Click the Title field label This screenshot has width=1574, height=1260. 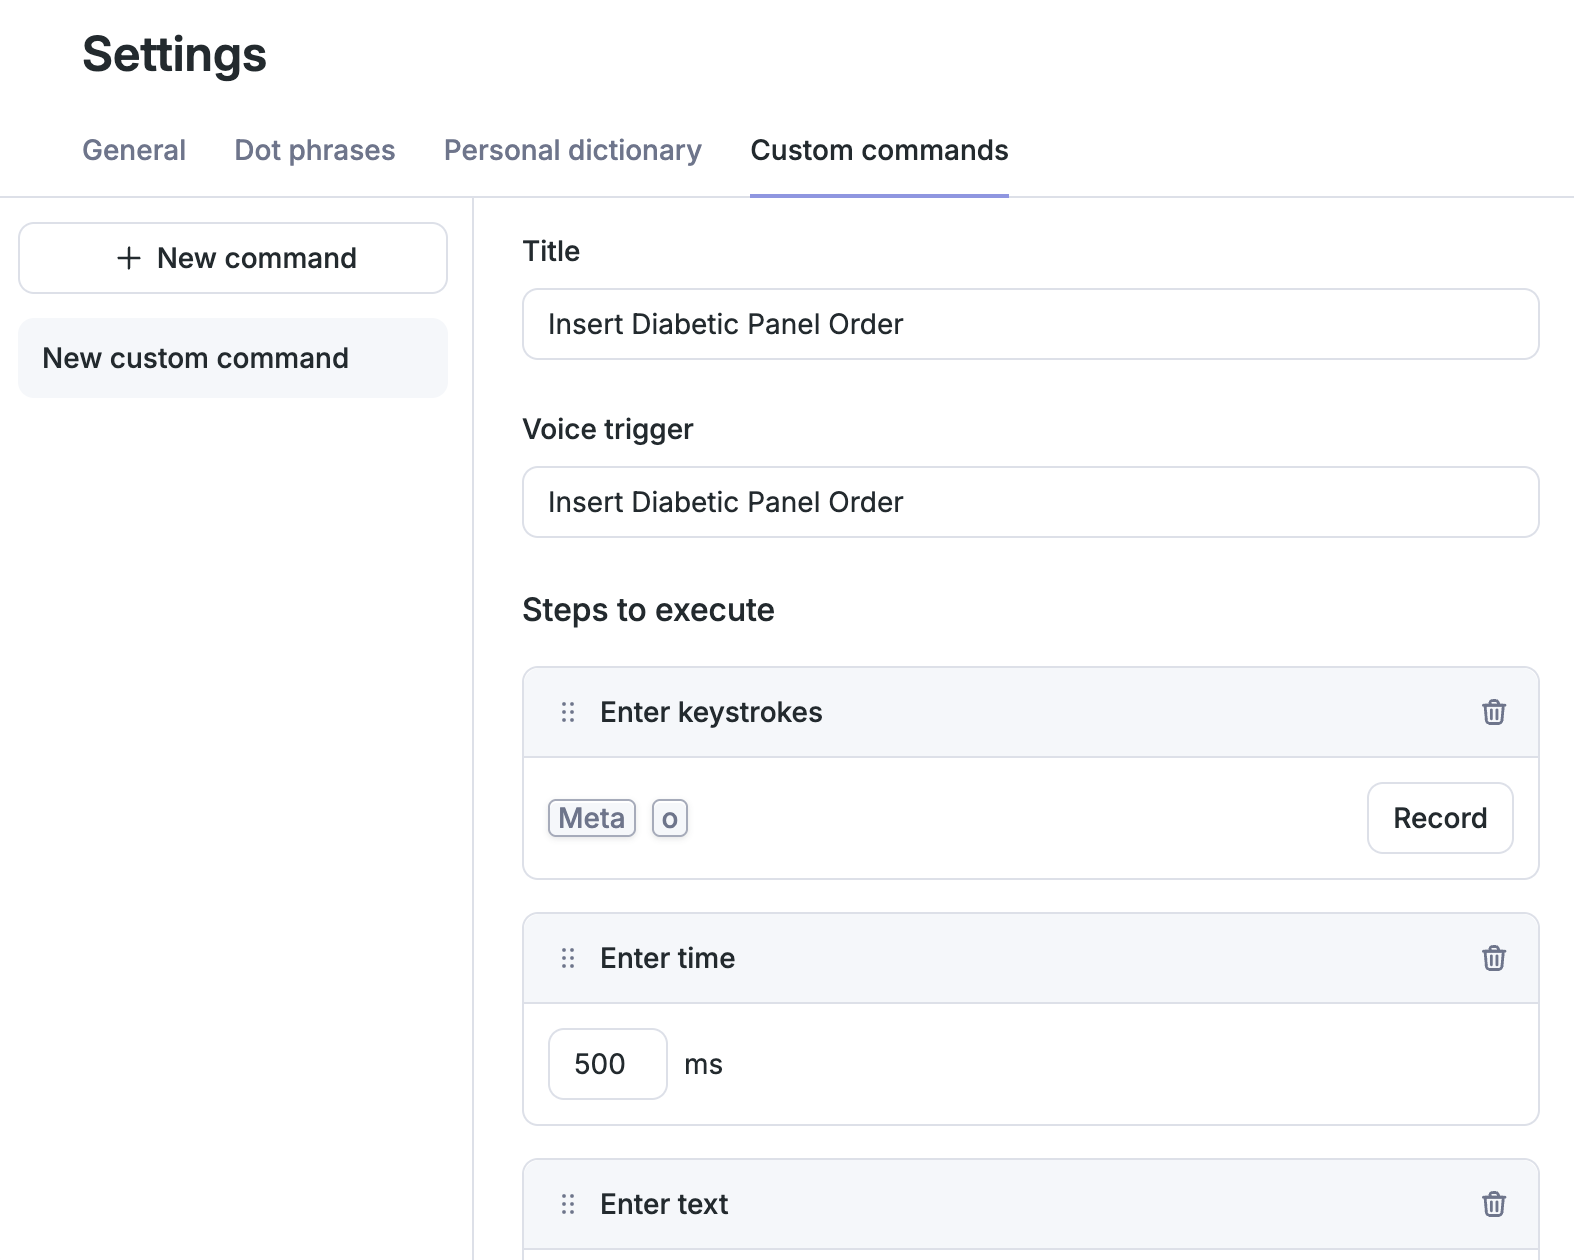(x=551, y=251)
